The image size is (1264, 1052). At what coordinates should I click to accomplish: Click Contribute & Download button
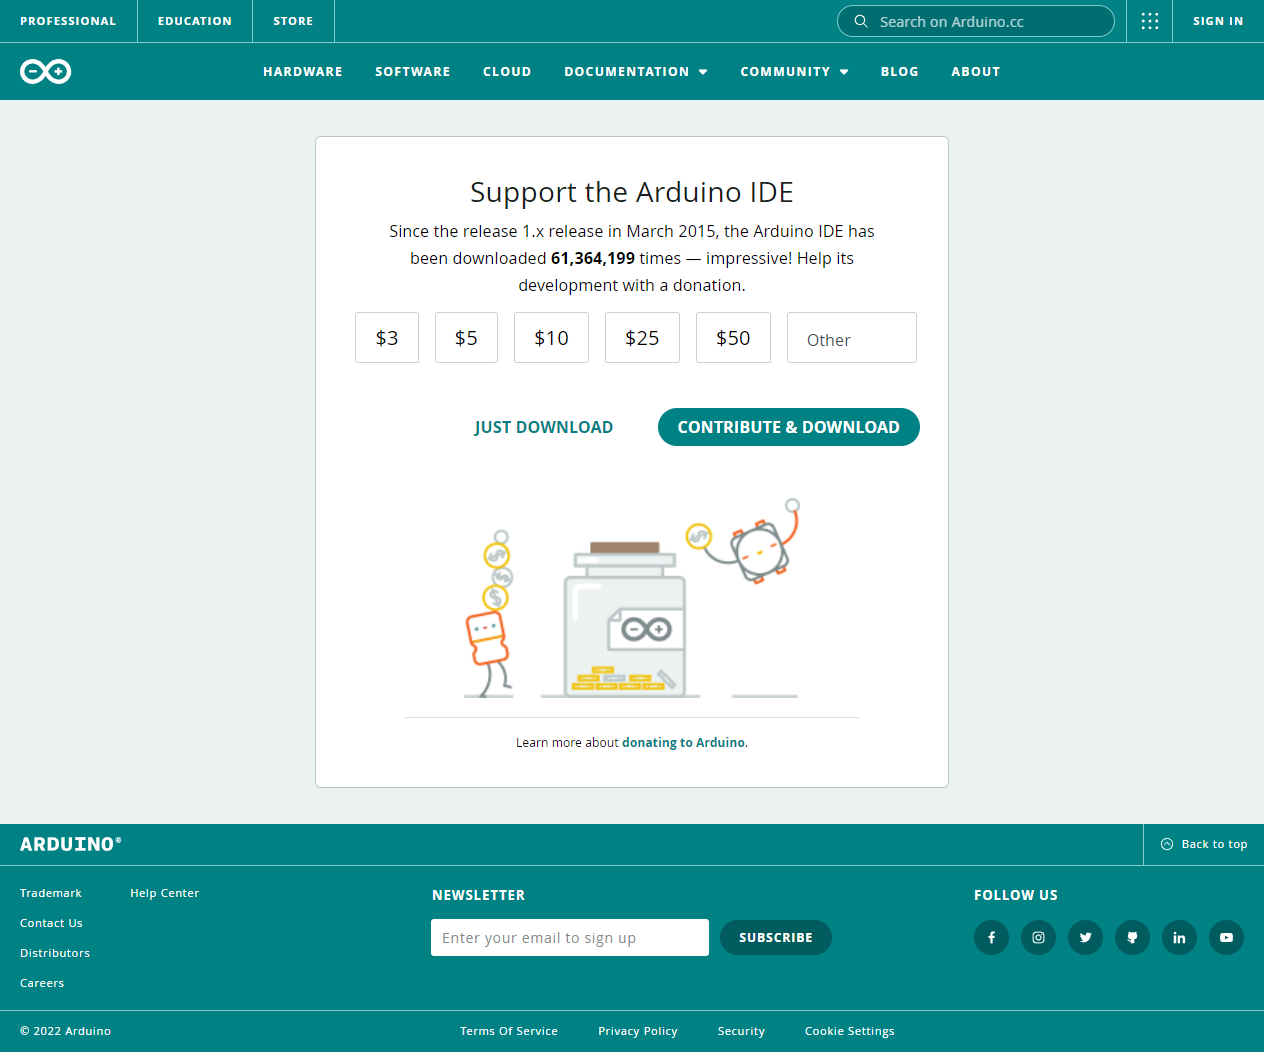(788, 427)
